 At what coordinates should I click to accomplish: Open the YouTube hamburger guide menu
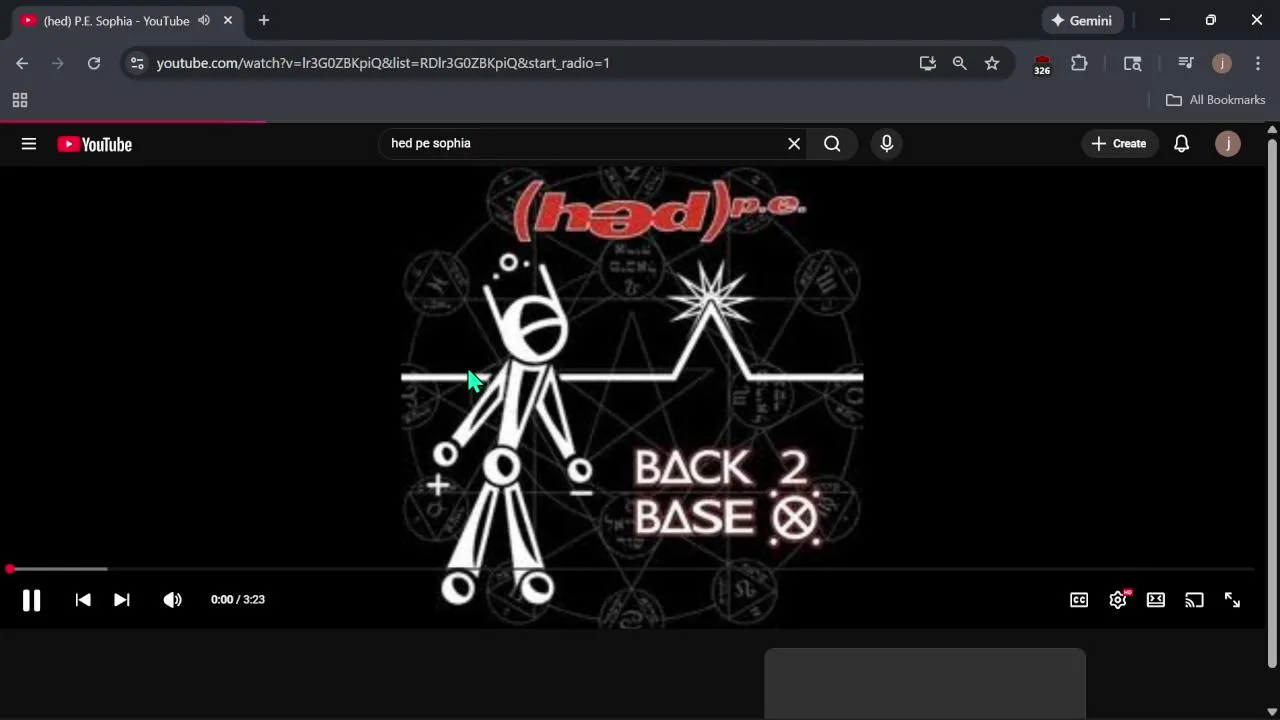[x=29, y=144]
